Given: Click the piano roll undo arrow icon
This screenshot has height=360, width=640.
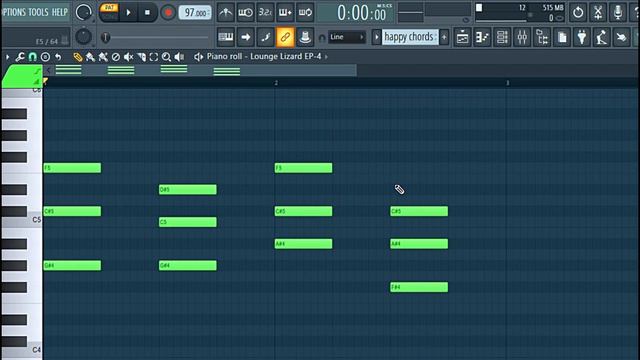Looking at the screenshot, I should click(x=58, y=57).
